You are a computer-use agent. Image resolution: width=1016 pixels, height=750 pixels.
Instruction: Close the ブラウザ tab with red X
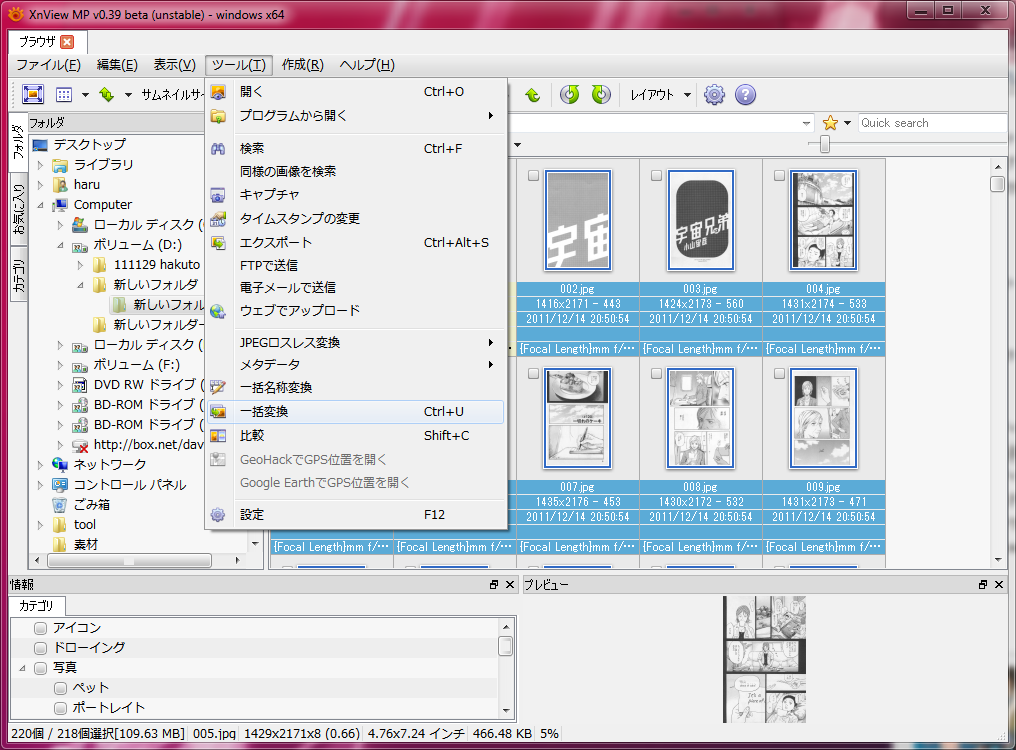pyautogui.click(x=67, y=42)
